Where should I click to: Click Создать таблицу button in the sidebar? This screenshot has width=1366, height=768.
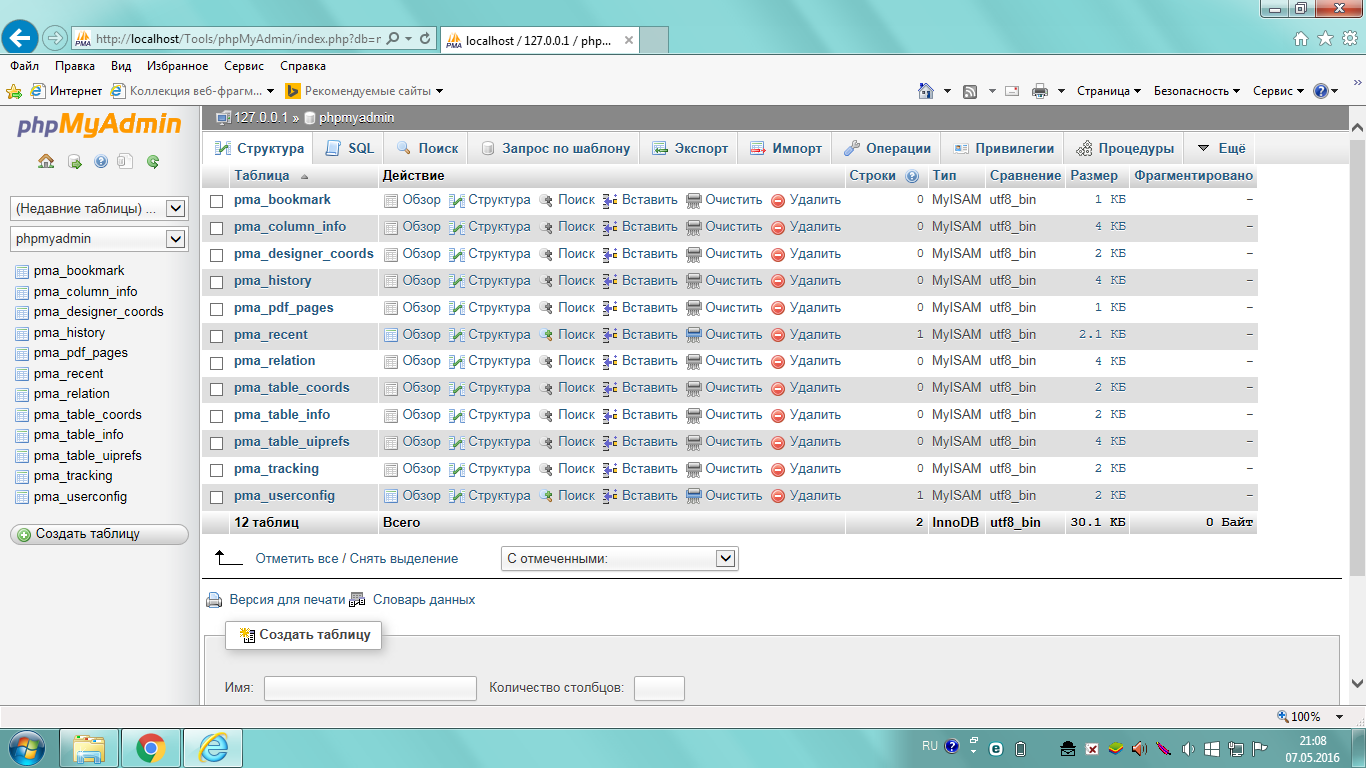99,535
